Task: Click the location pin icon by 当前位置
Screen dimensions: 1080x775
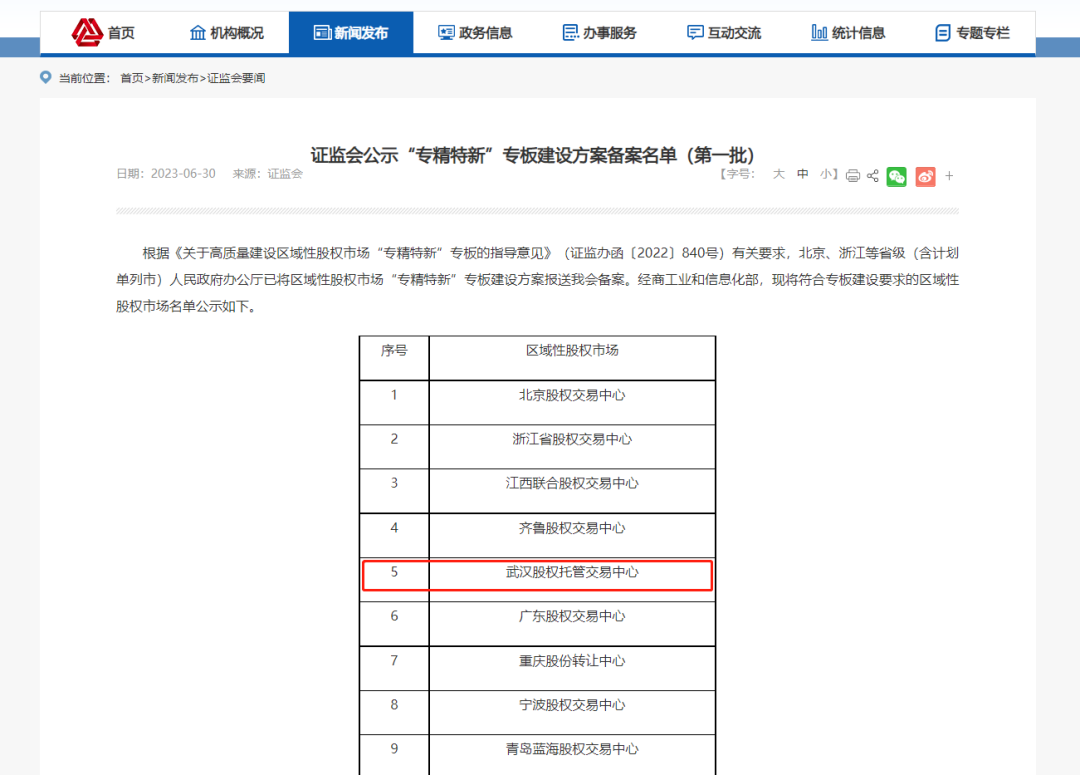Action: pos(45,77)
